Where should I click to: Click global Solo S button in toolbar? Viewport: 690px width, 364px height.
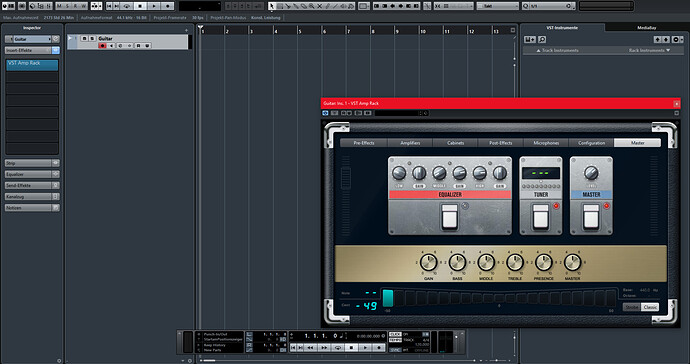(67, 6)
